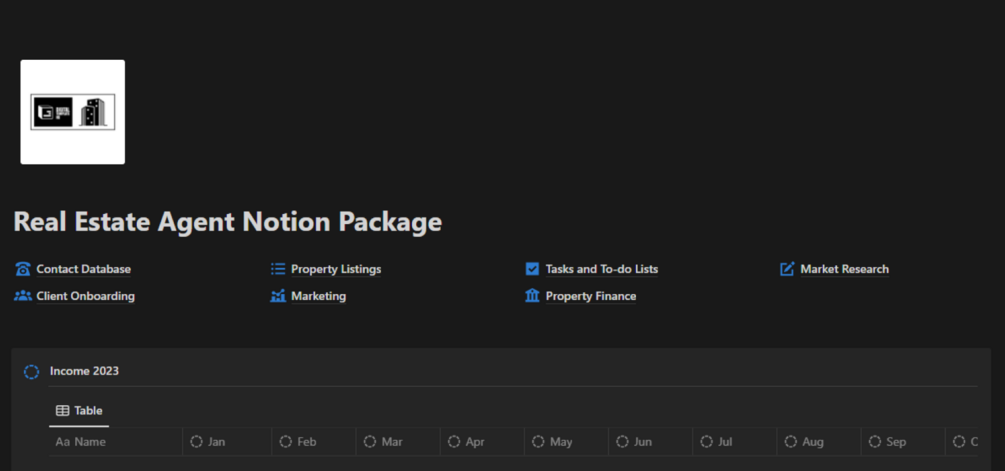The image size is (1005, 471).
Task: Open the Client Onboarding page link
Action: pos(85,296)
